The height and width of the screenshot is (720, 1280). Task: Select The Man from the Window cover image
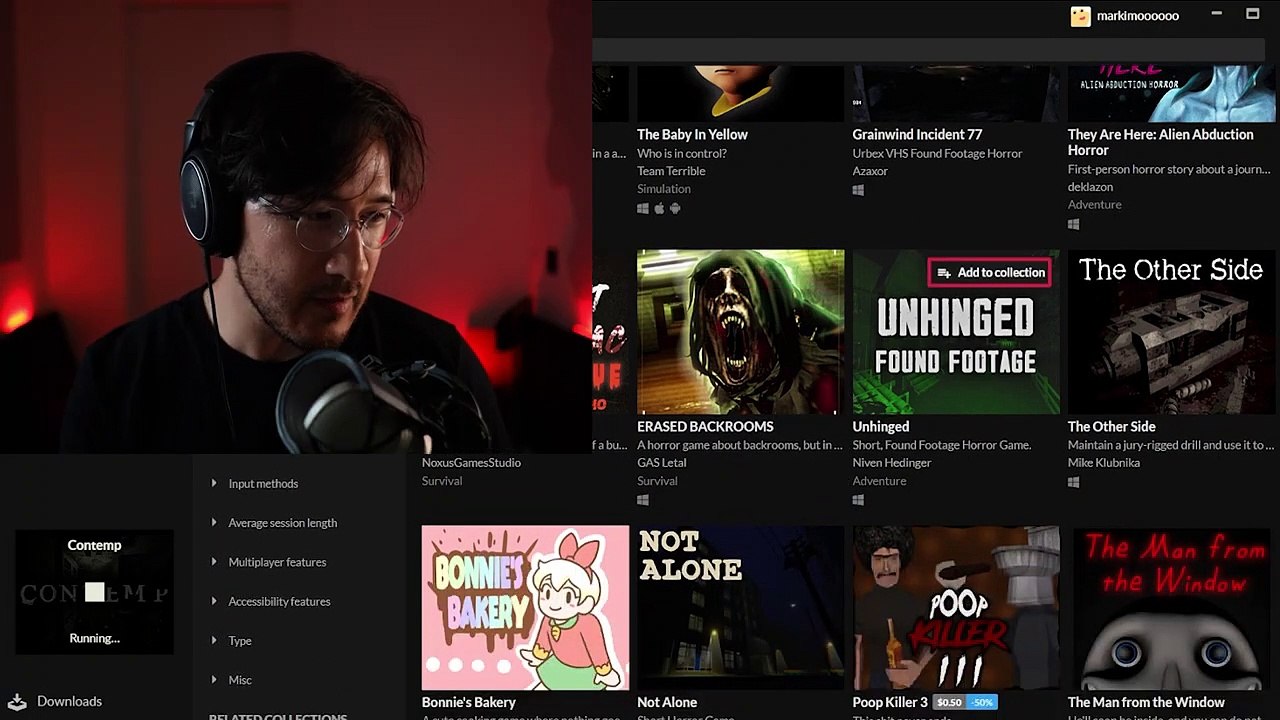[1171, 608]
